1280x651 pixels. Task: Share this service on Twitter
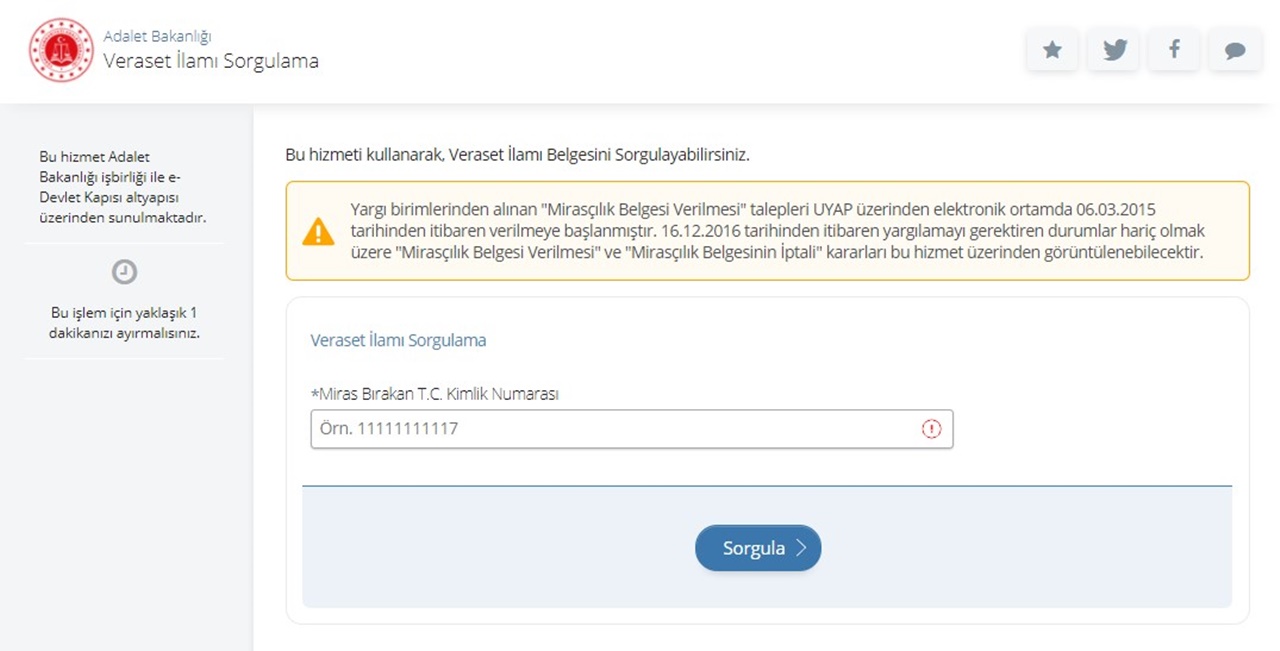pyautogui.click(x=1114, y=50)
